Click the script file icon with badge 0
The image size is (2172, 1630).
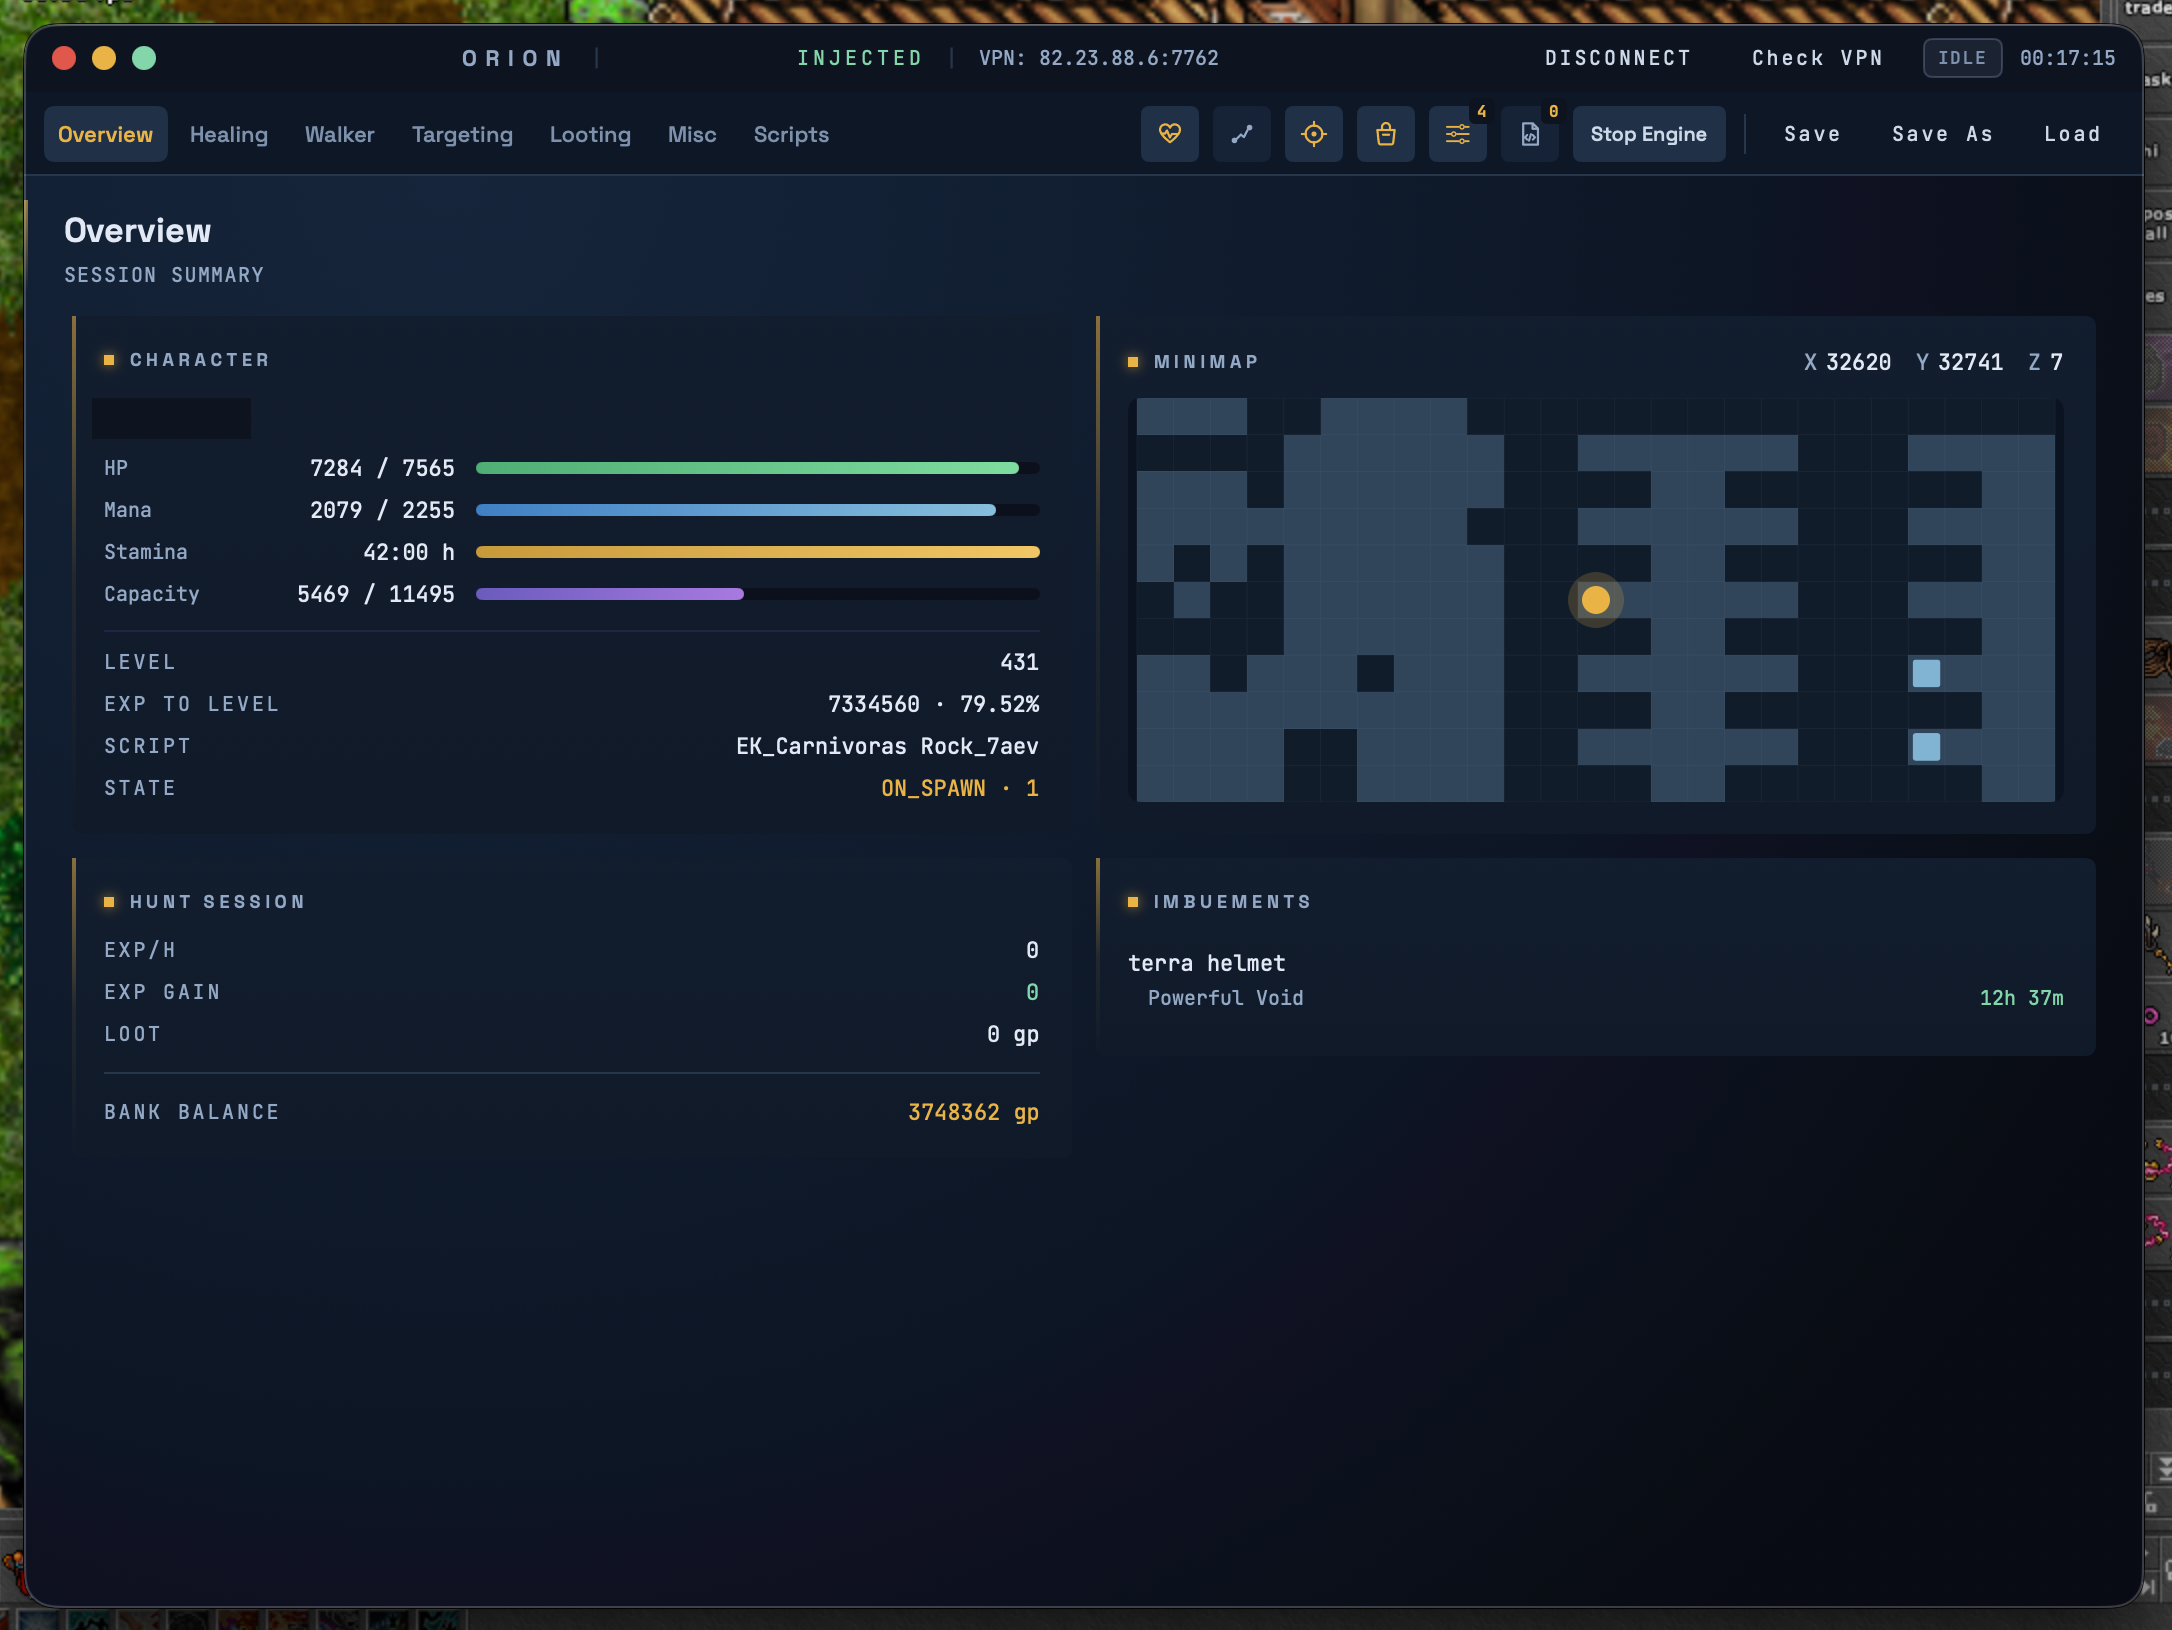coord(1529,134)
